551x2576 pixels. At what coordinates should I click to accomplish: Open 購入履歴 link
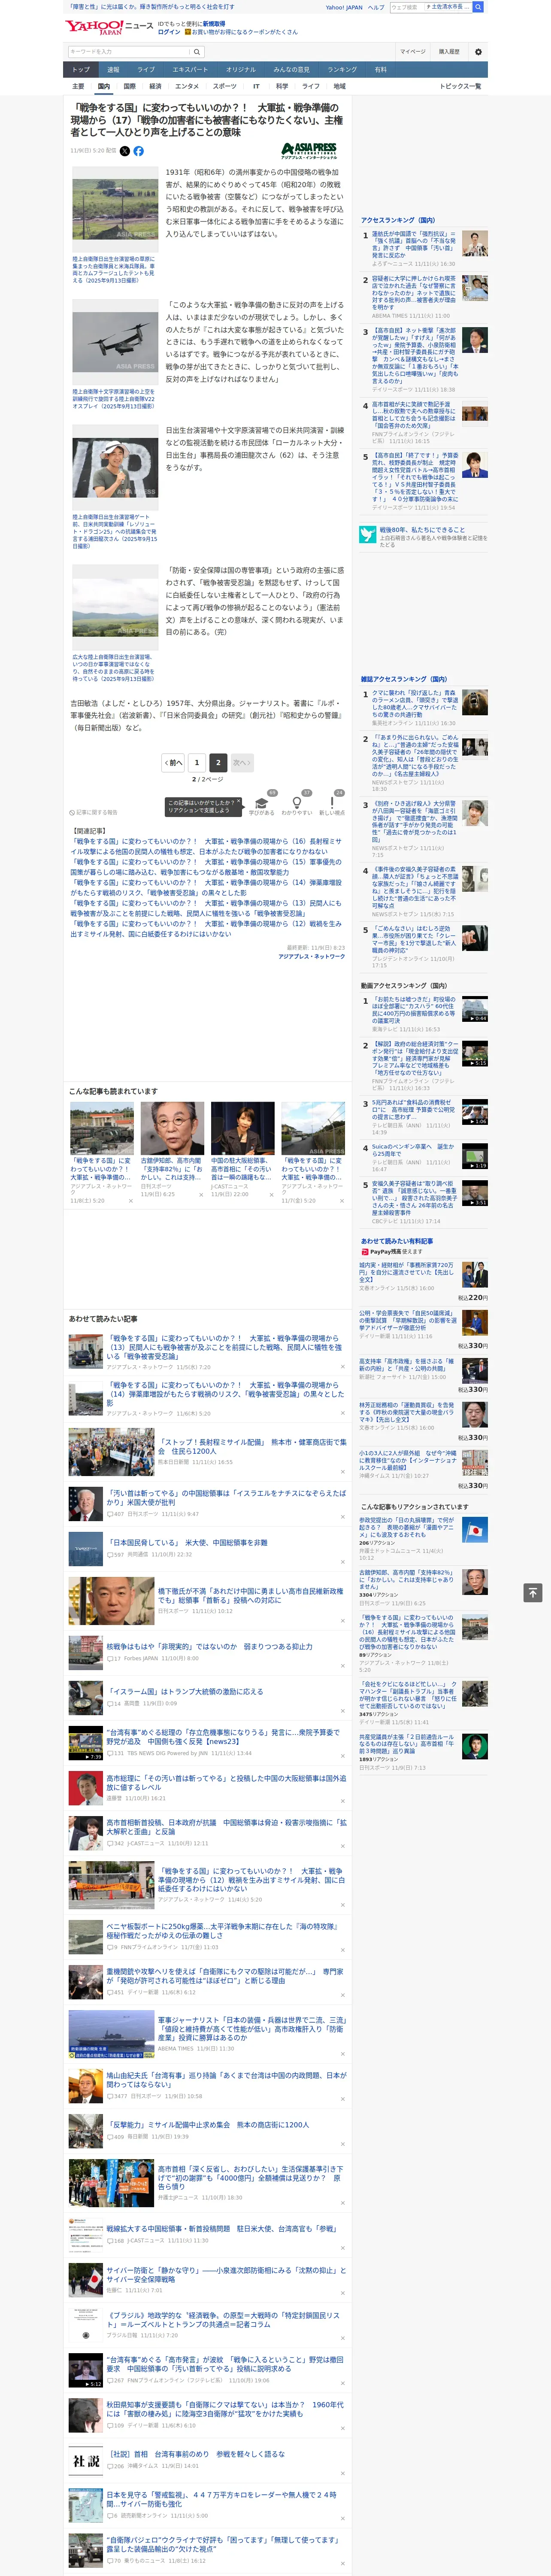coord(449,52)
